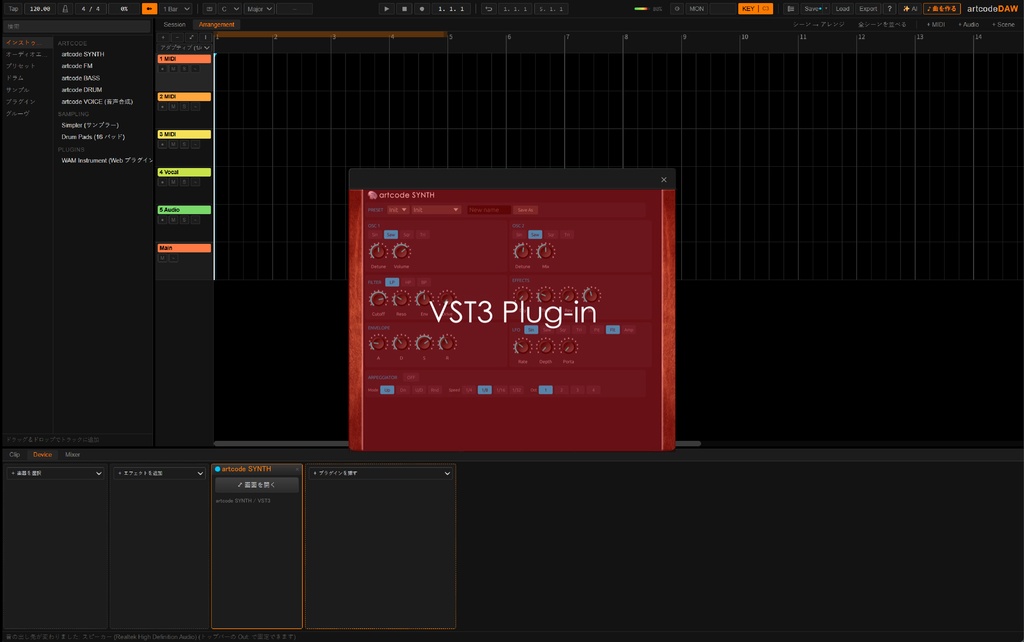Open the Major scale dropdown

[259, 8]
